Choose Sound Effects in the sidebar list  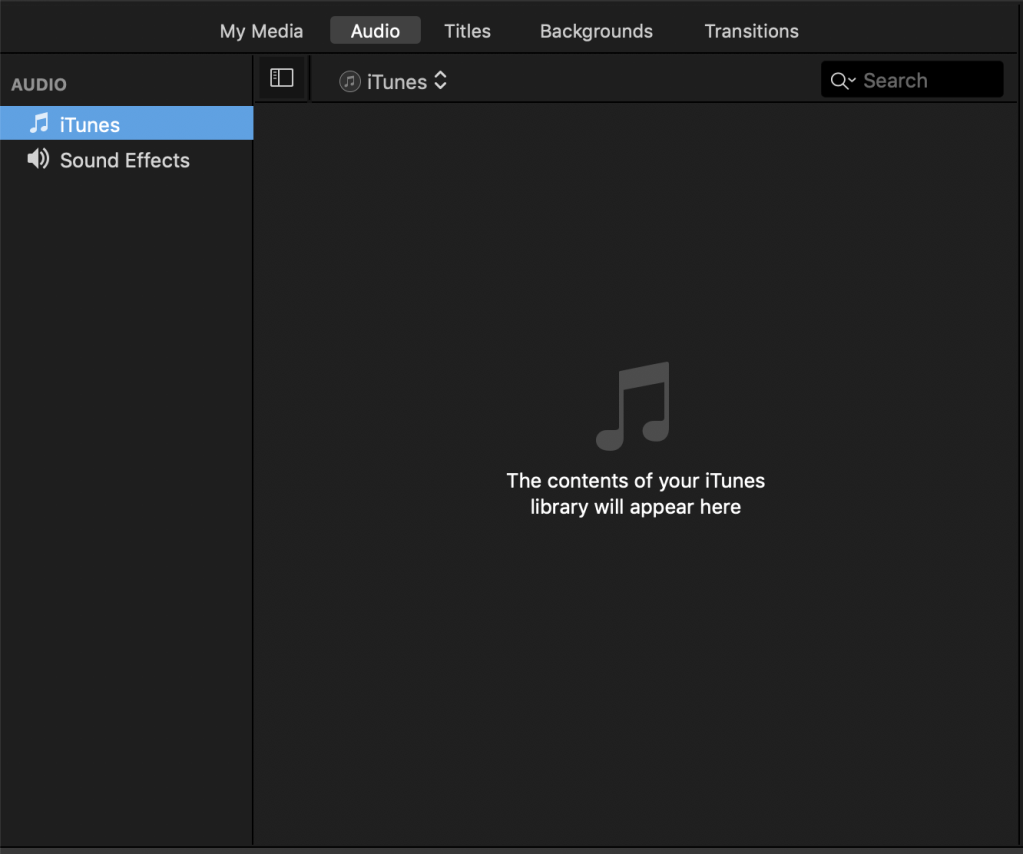click(x=124, y=160)
